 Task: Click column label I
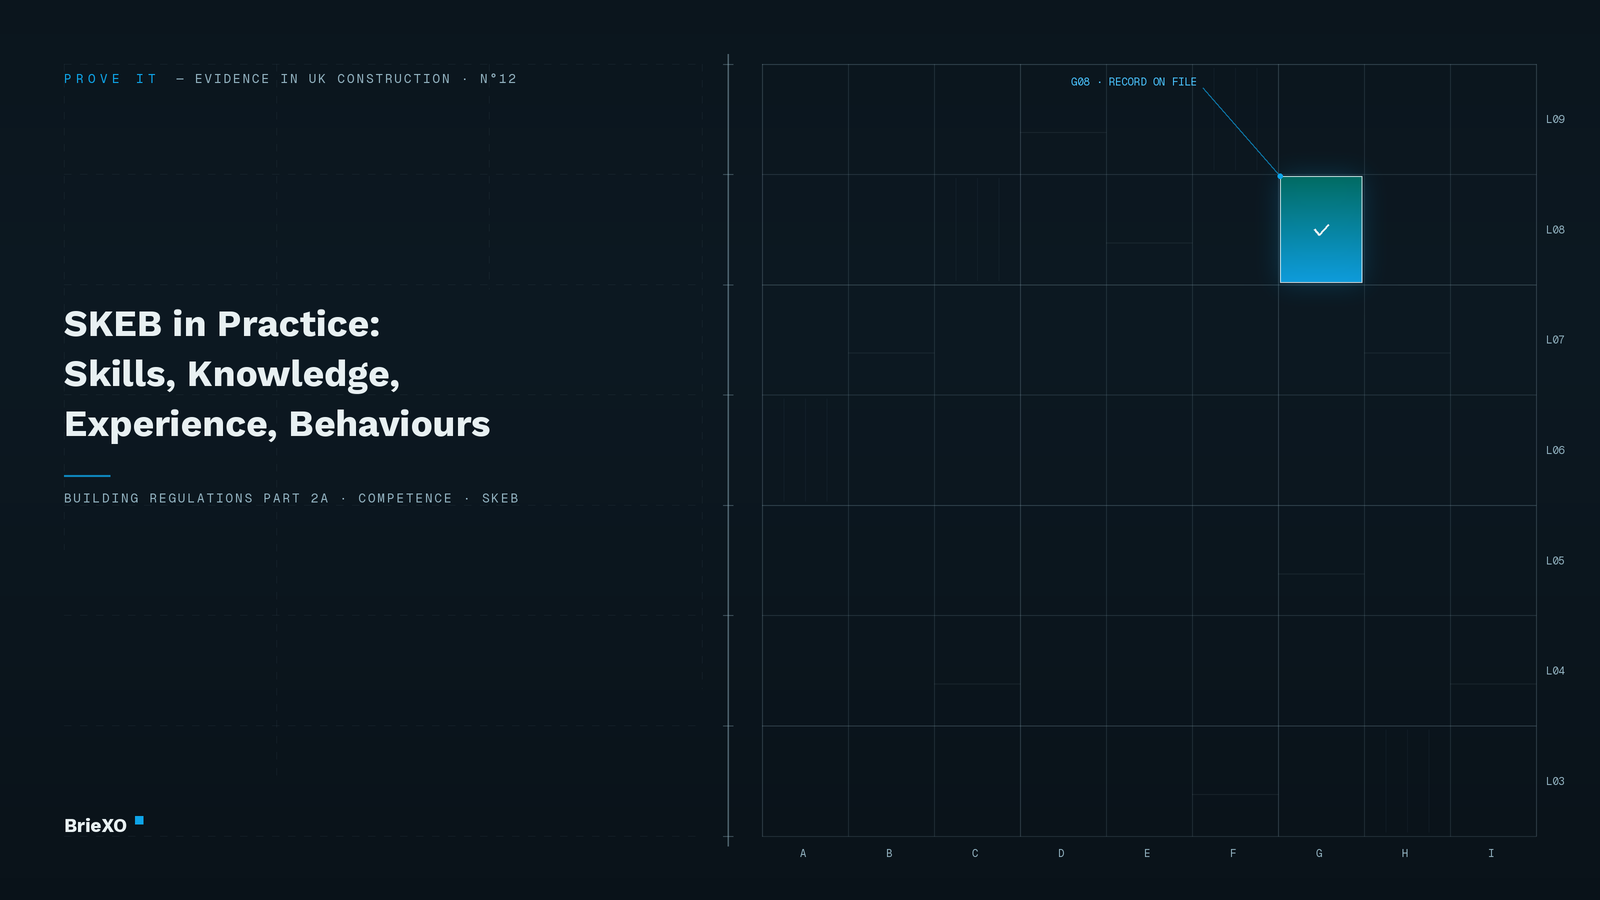[1491, 853]
